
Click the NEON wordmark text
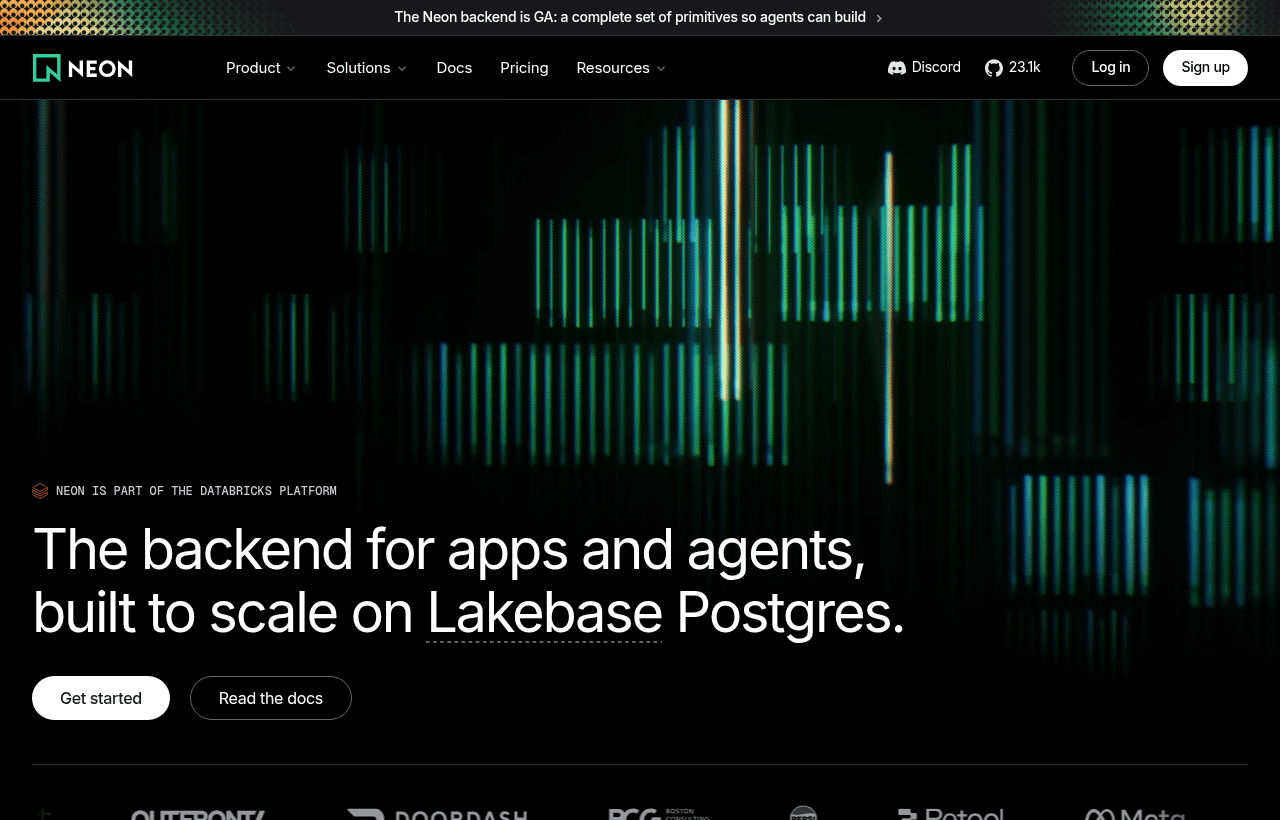point(100,68)
